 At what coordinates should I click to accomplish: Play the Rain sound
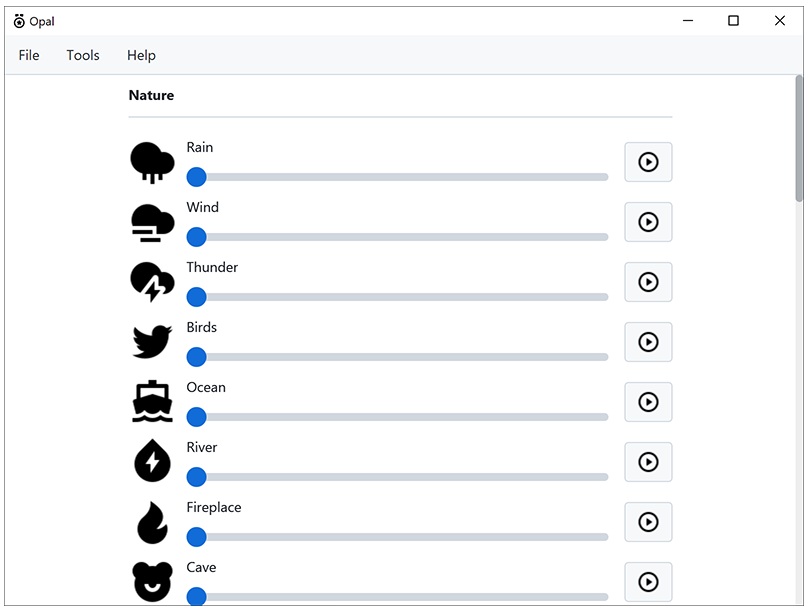(648, 162)
